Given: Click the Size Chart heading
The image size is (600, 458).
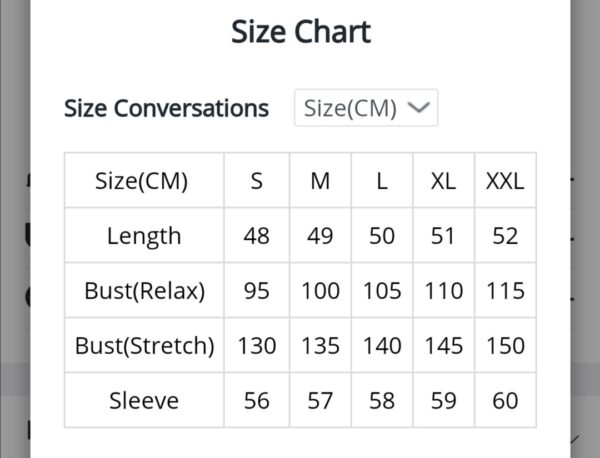Looking at the screenshot, I should (x=301, y=32).
